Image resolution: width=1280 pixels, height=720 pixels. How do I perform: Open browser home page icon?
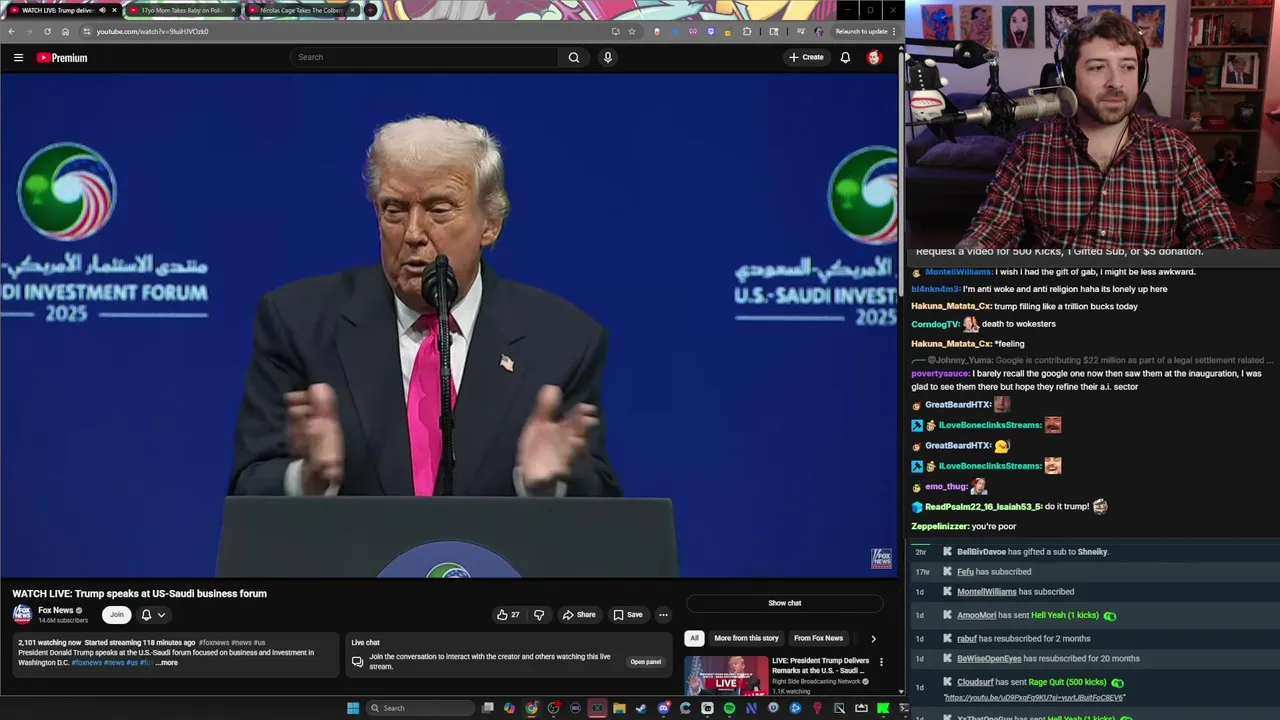[66, 31]
